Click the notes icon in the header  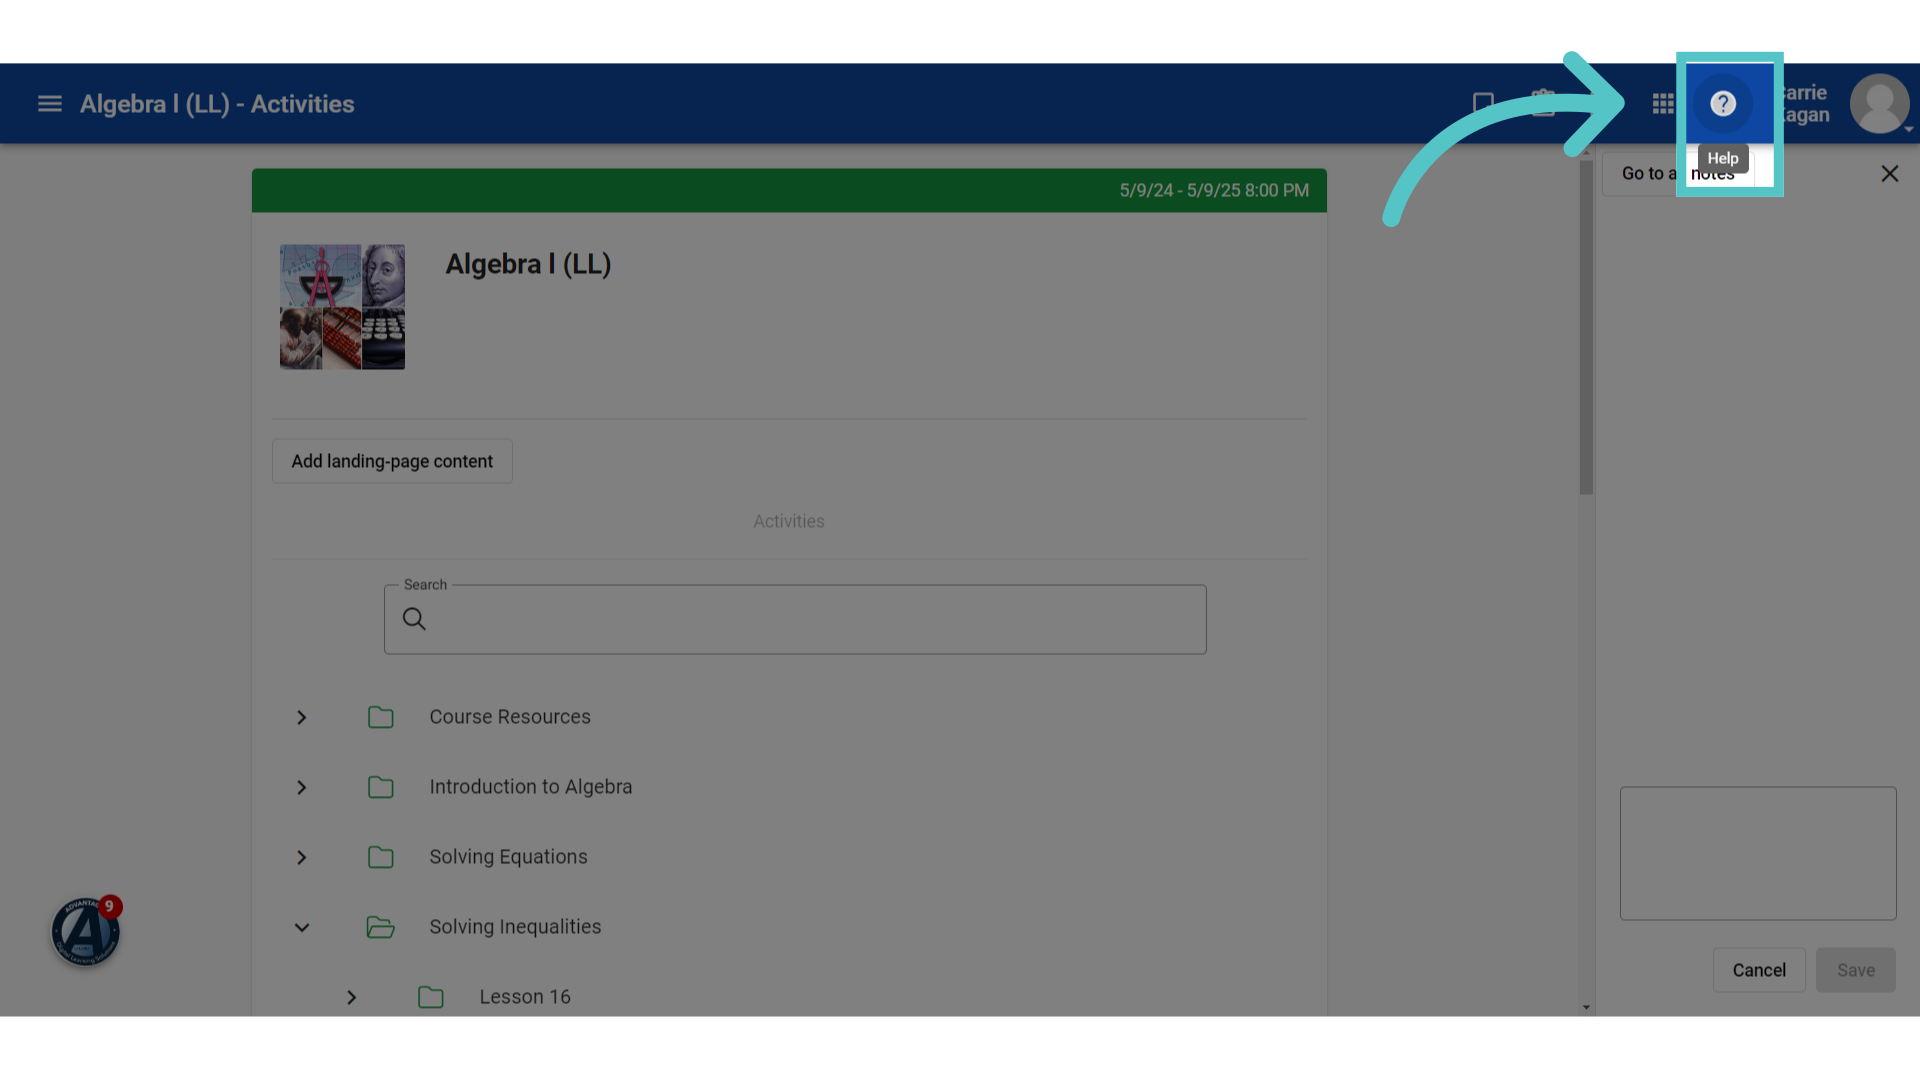tap(1483, 104)
